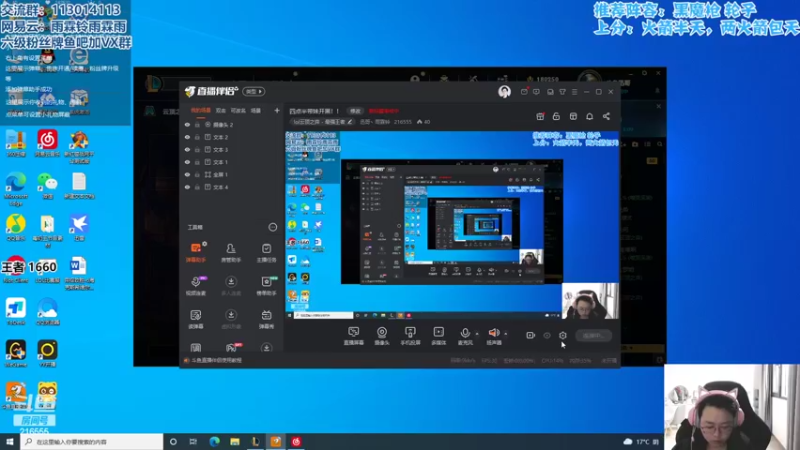800x450 pixels.
Task: Open the user avatar in title bar
Action: point(504,91)
